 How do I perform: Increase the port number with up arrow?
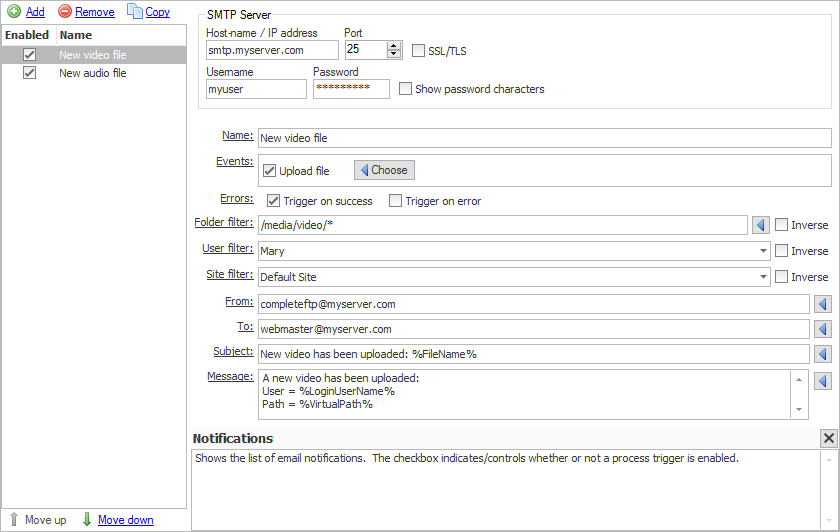click(x=393, y=45)
